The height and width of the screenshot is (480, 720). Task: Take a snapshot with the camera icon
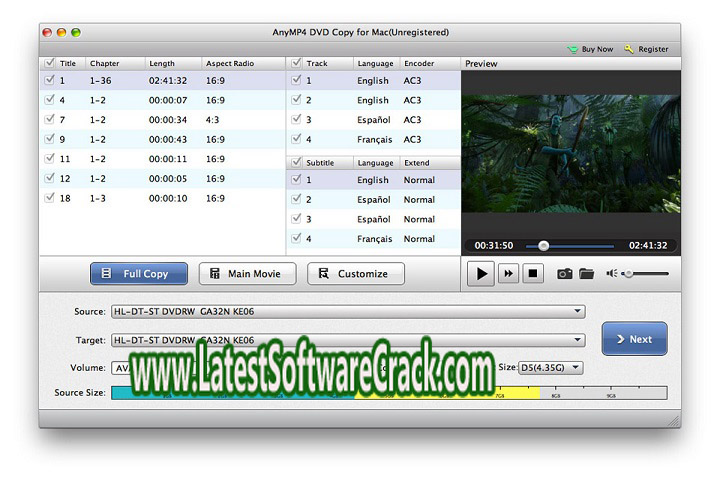click(565, 273)
